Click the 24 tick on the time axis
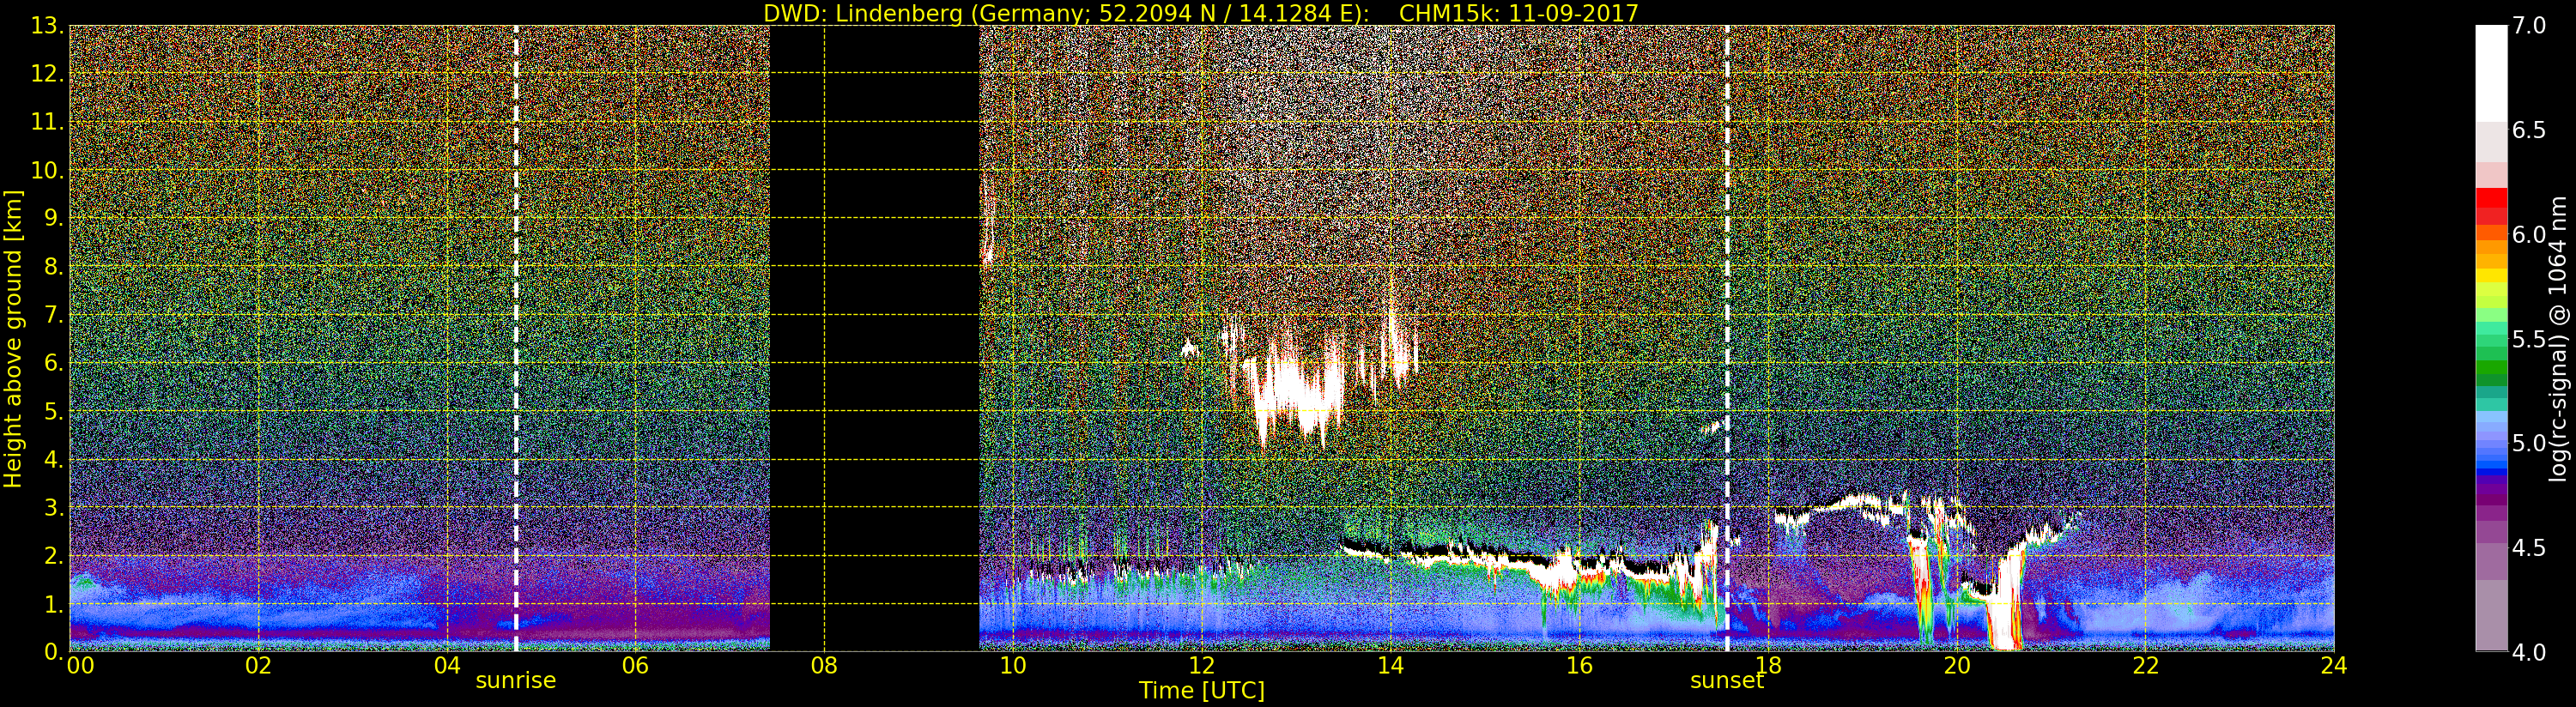The height and width of the screenshot is (707, 2576). (x=2334, y=666)
